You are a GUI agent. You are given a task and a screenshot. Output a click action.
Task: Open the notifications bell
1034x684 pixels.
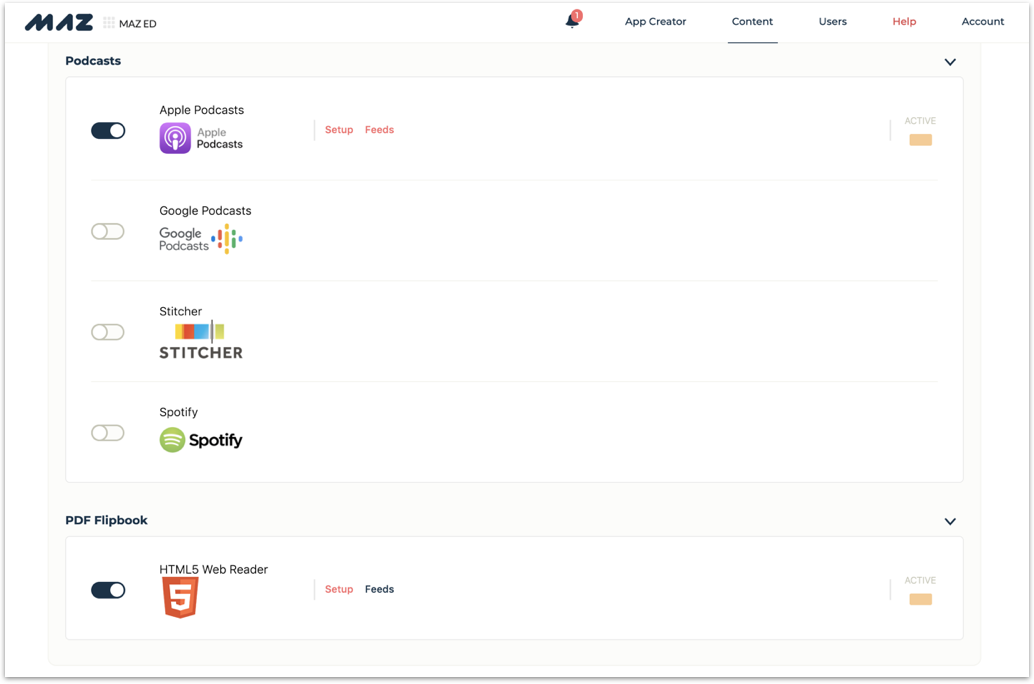572,21
